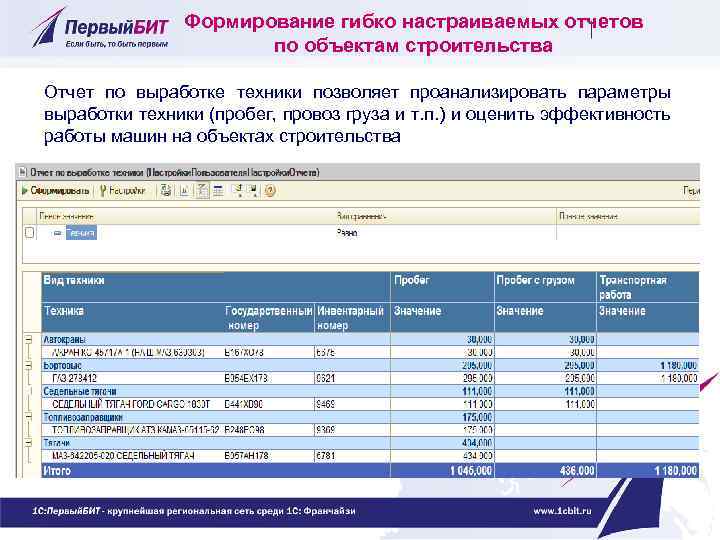The image size is (720, 540).
Task: Click the toolbar icon with the upward arrow
Action: point(237,191)
